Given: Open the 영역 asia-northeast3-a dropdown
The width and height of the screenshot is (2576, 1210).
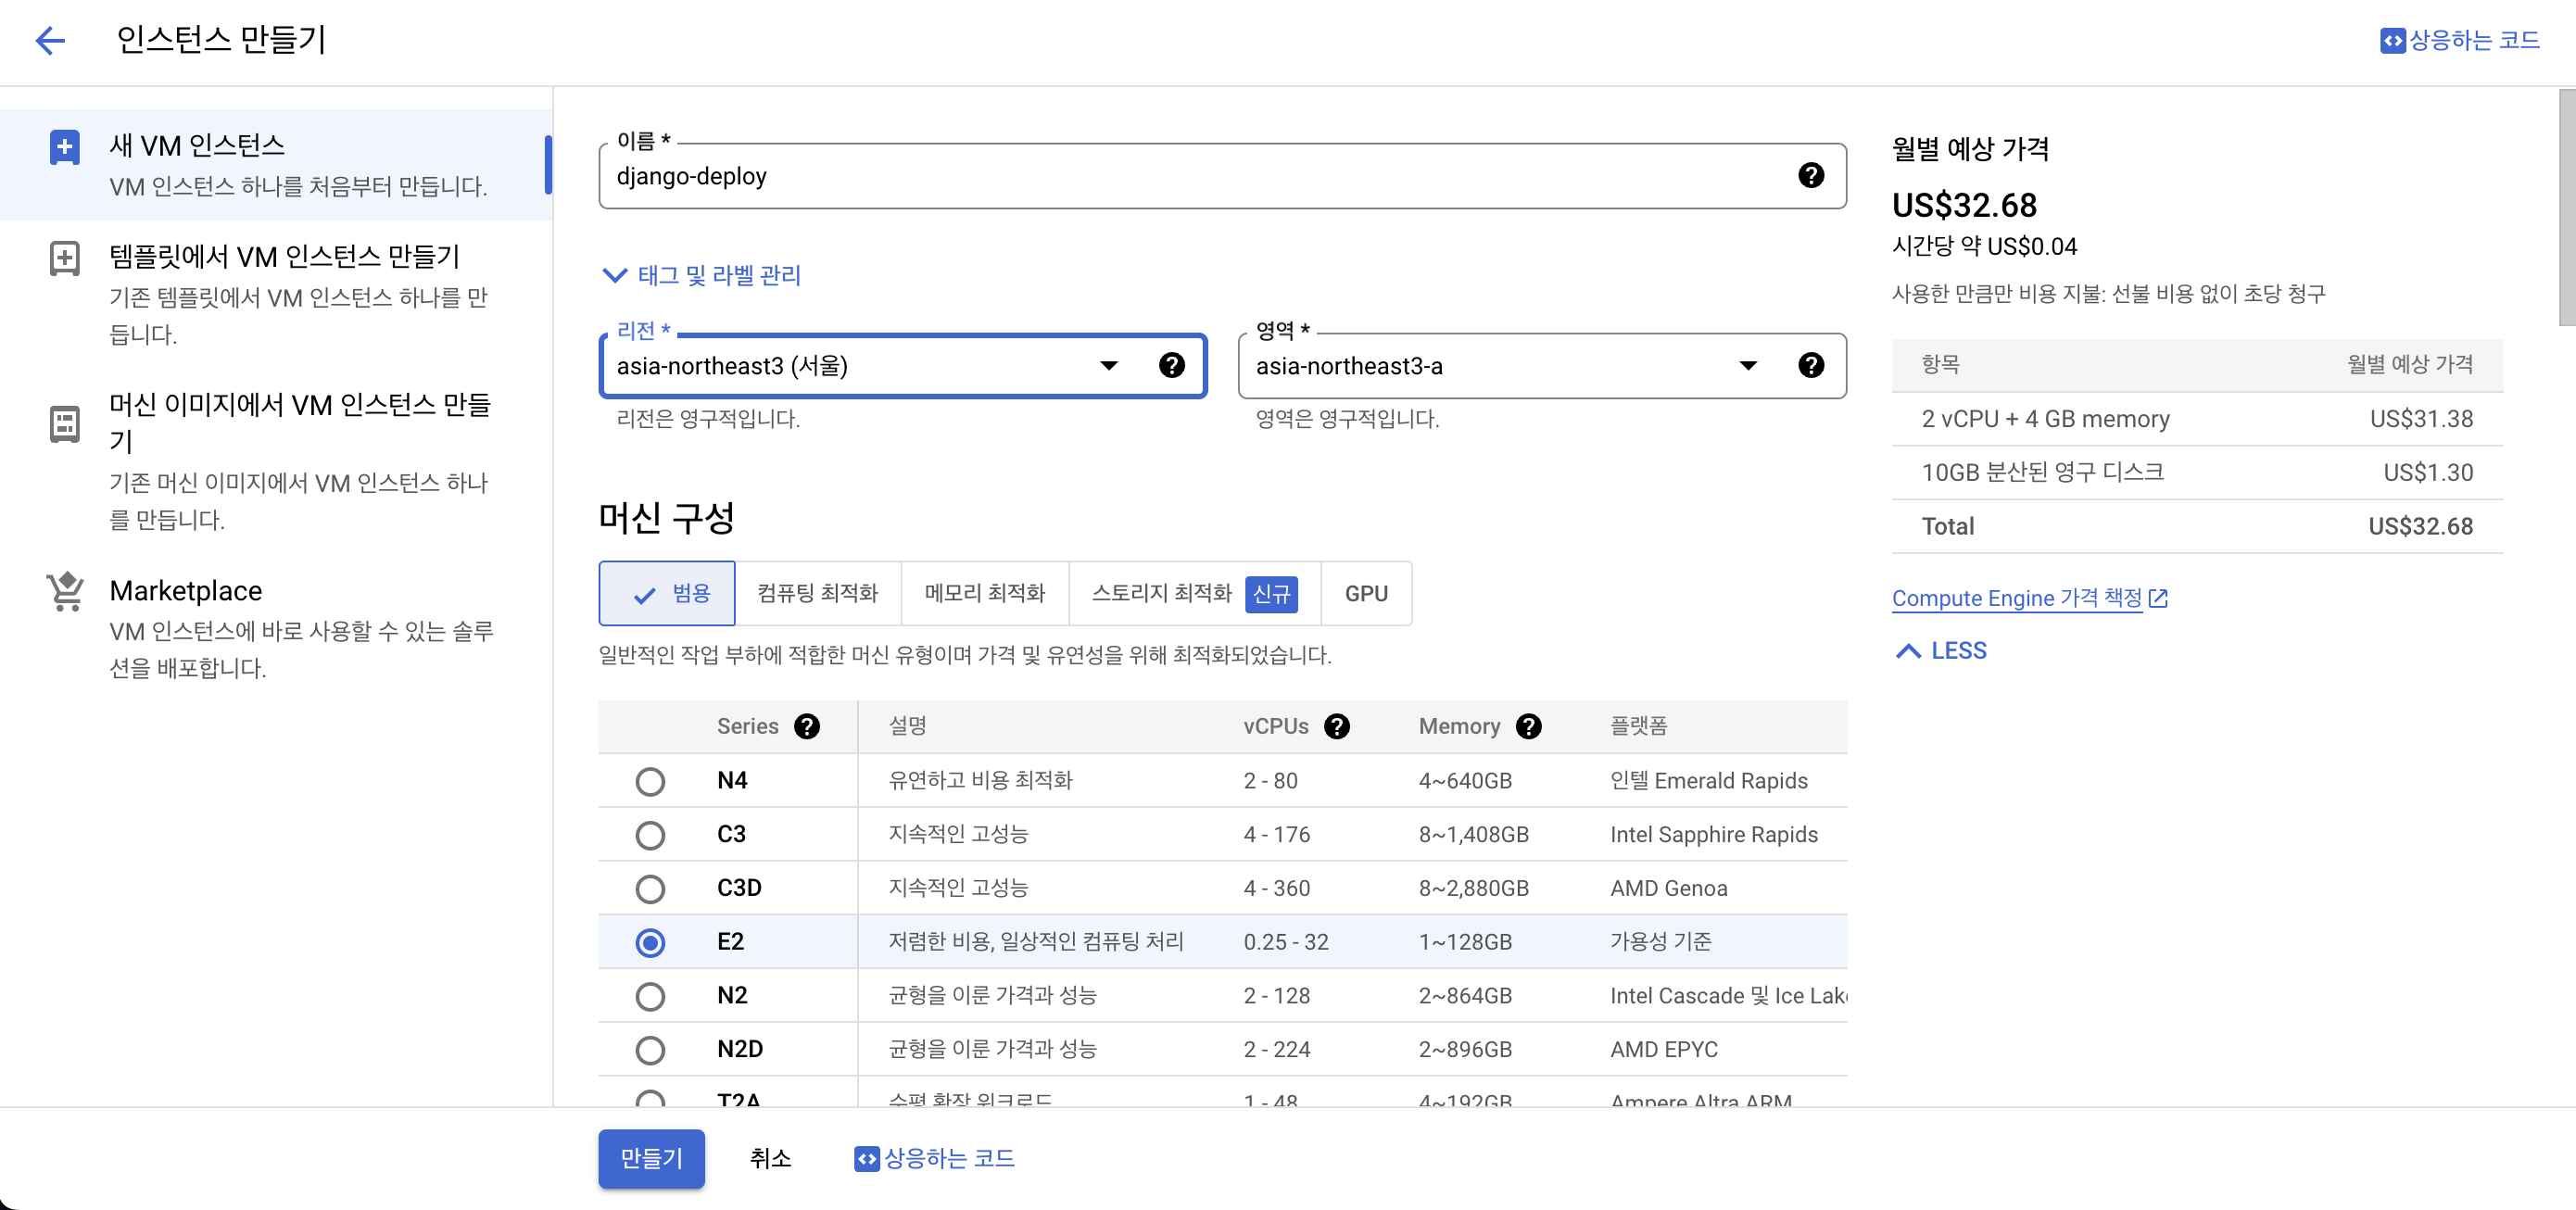Looking at the screenshot, I should (1541, 365).
